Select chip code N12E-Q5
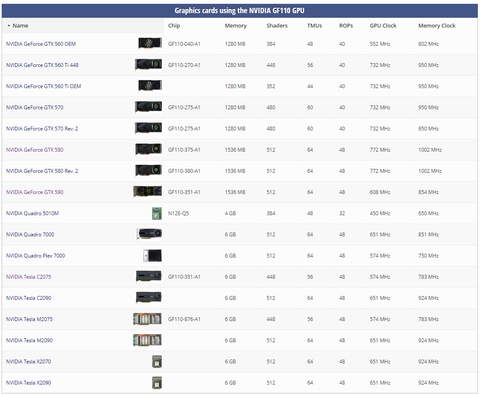The width and height of the screenshot is (480, 396). [178, 213]
